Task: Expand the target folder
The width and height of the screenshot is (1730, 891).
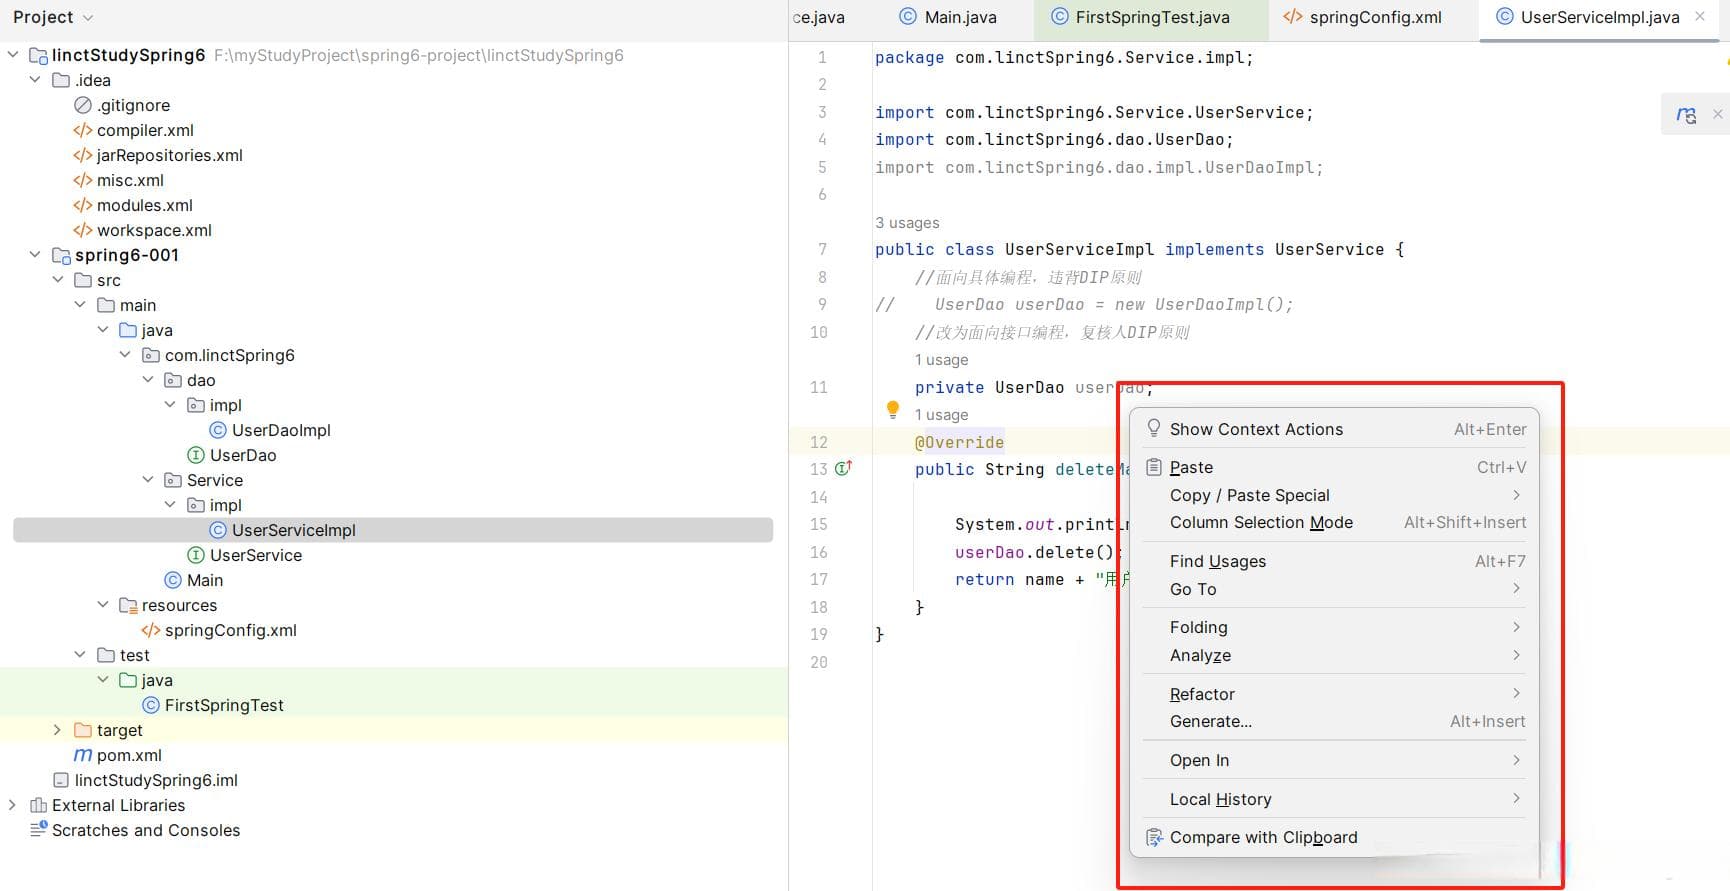Action: pos(58,730)
